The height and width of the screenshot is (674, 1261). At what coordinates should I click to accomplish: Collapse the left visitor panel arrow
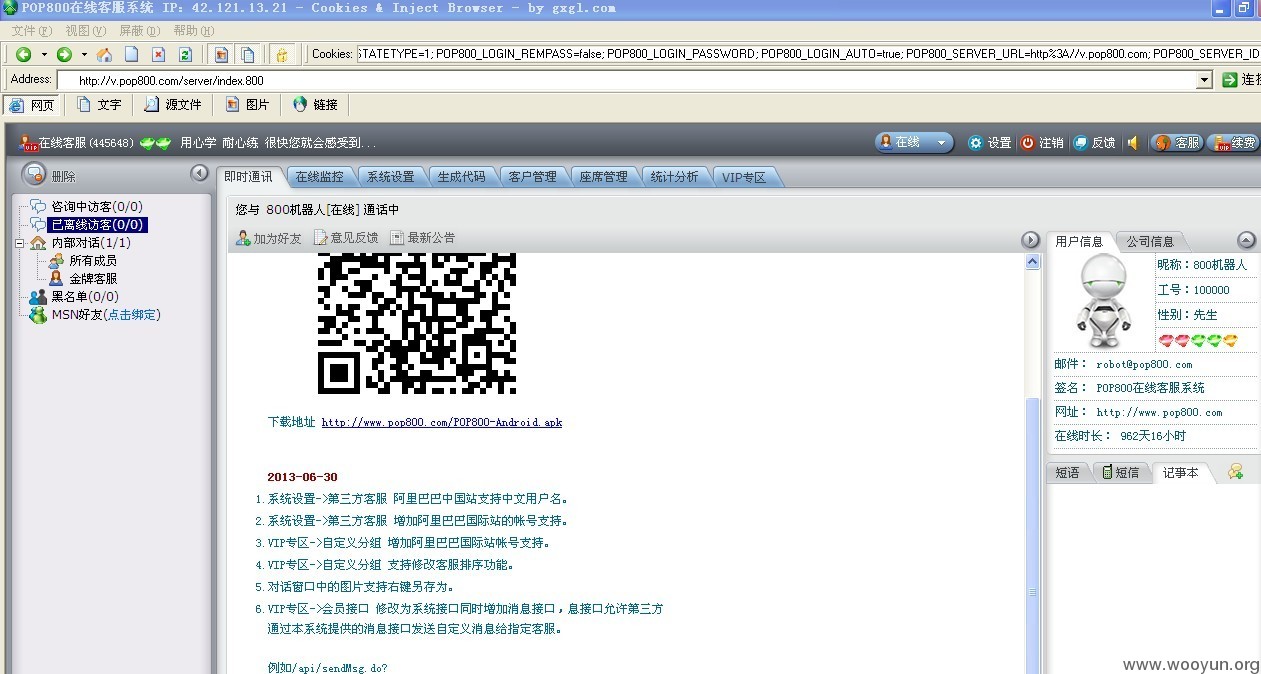pos(199,173)
